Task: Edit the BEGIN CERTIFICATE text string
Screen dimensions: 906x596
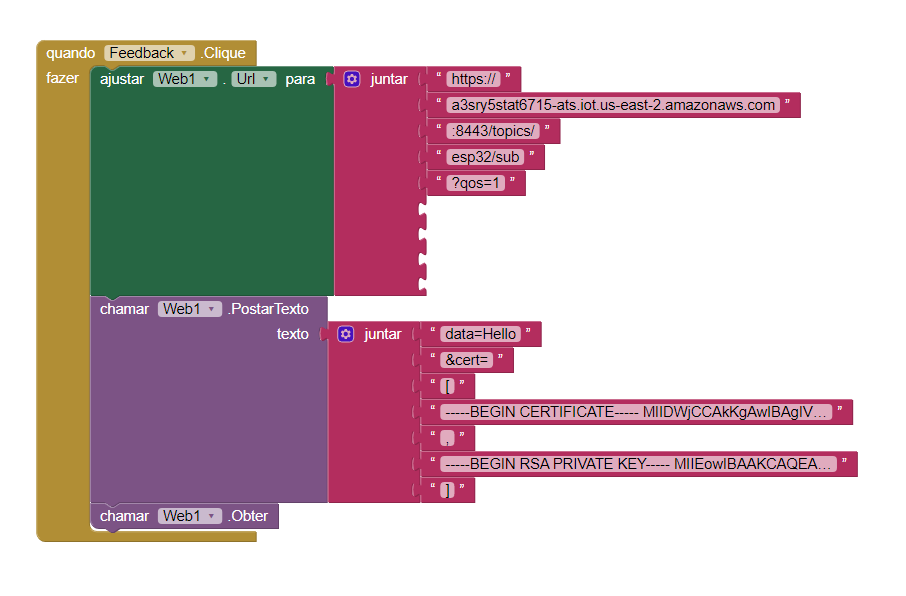Action: [636, 412]
